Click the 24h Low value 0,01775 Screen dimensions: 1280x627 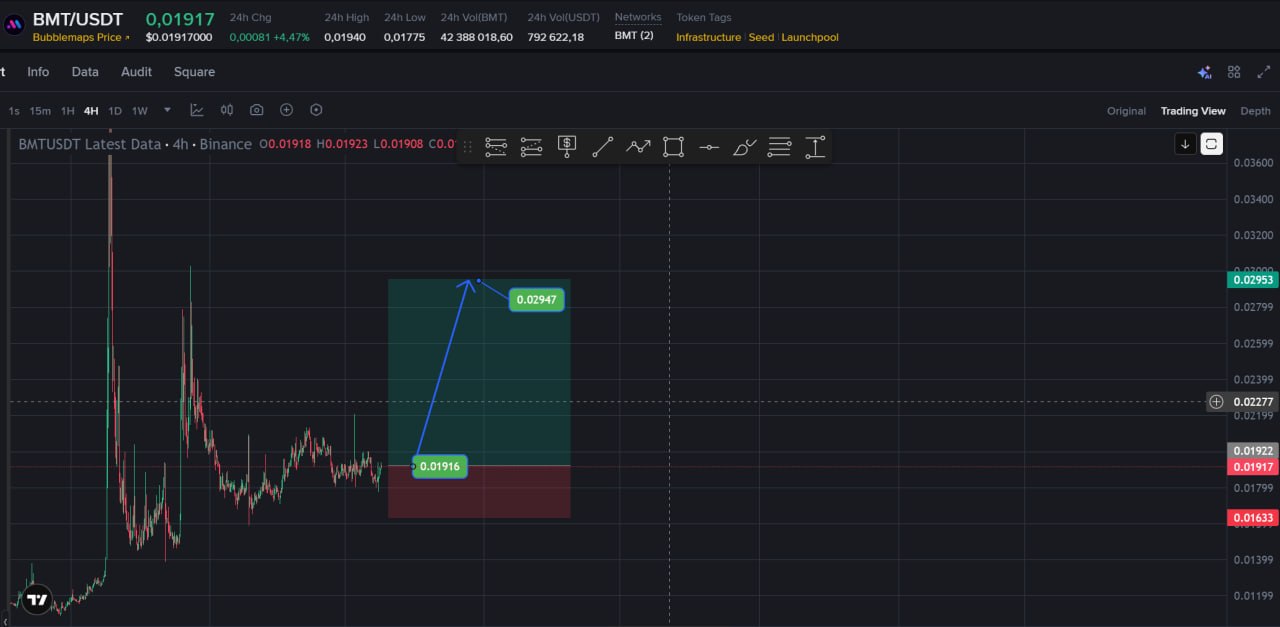(404, 37)
